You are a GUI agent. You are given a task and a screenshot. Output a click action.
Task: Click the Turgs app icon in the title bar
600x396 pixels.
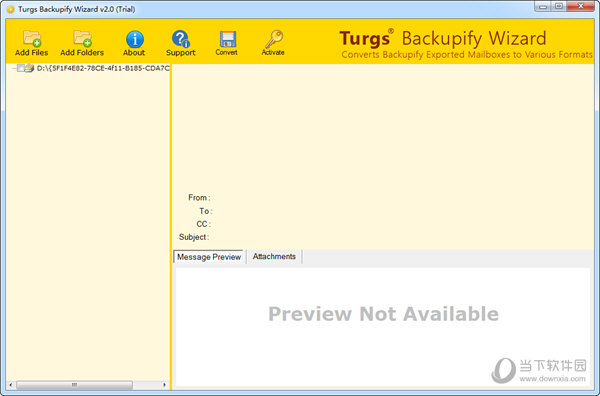pyautogui.click(x=10, y=9)
